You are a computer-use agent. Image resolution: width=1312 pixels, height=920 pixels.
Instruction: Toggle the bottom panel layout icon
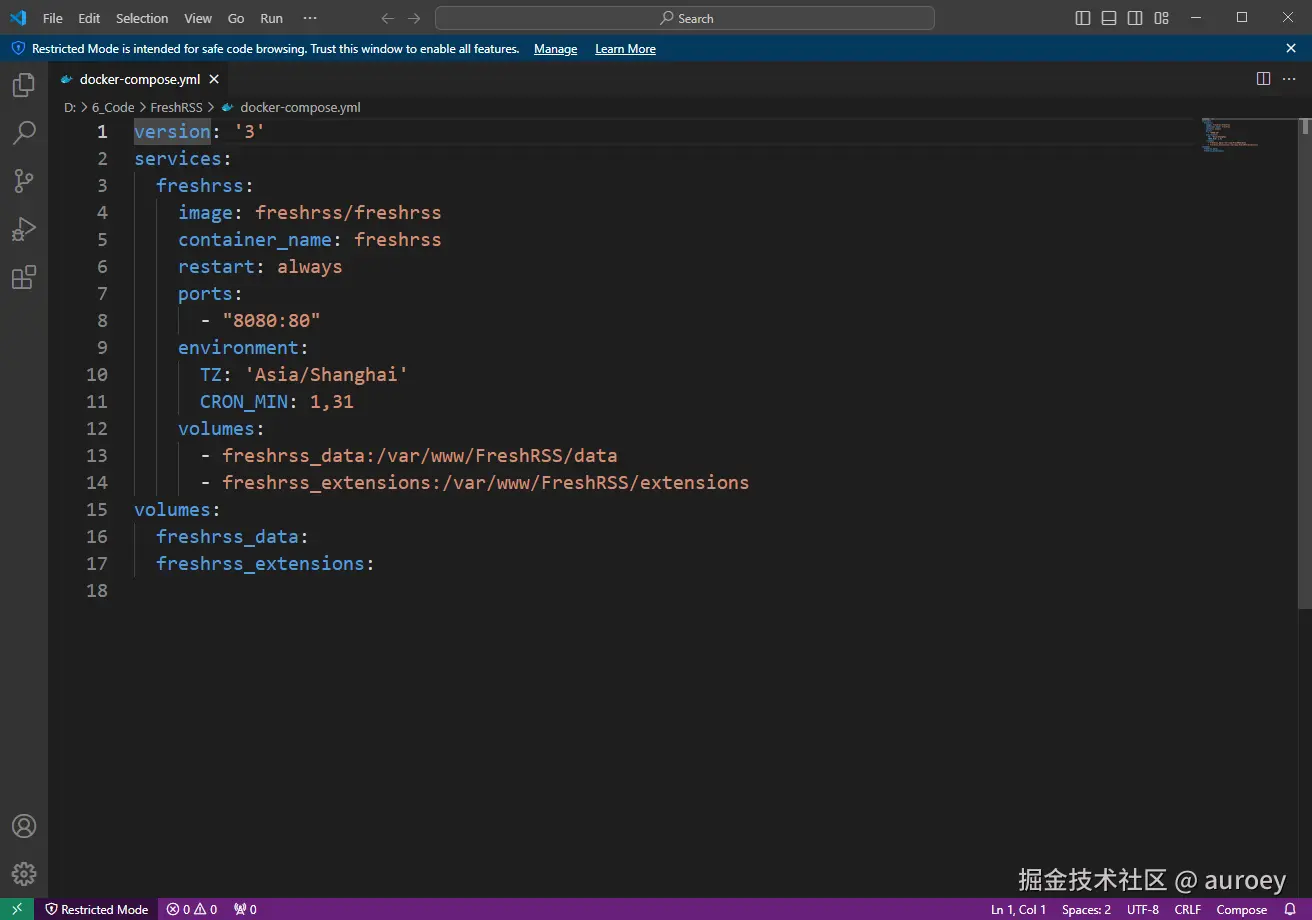1109,18
